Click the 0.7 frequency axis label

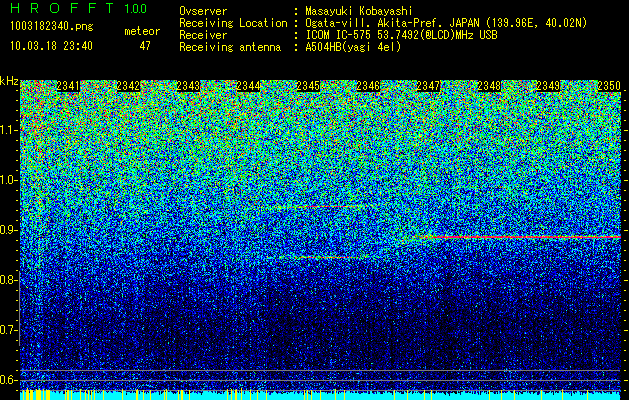click(8, 330)
